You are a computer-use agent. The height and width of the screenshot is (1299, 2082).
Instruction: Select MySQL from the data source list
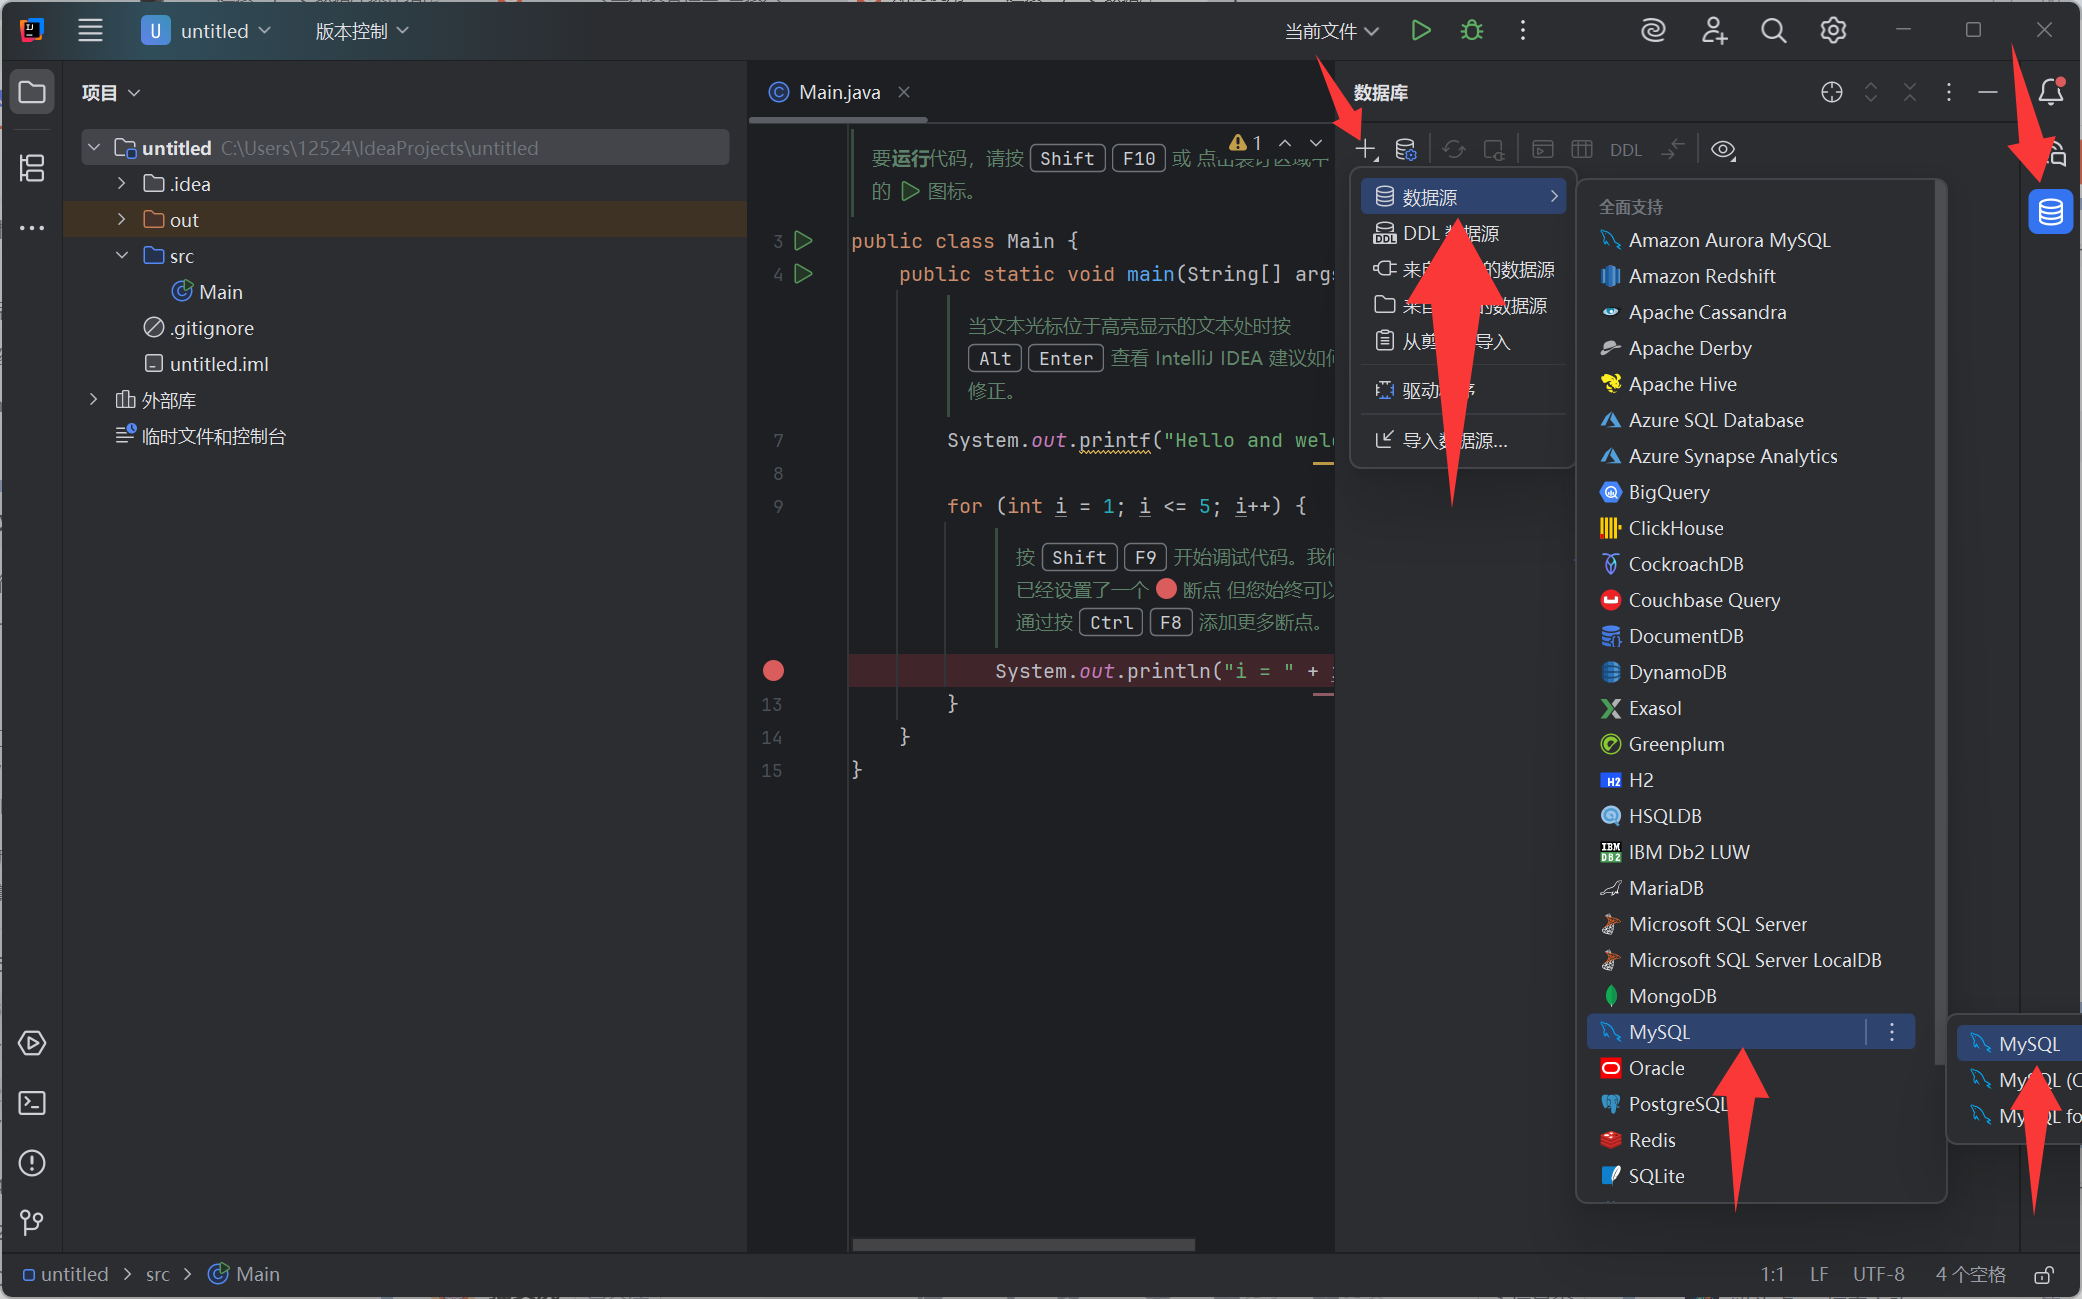[x=1659, y=1032]
